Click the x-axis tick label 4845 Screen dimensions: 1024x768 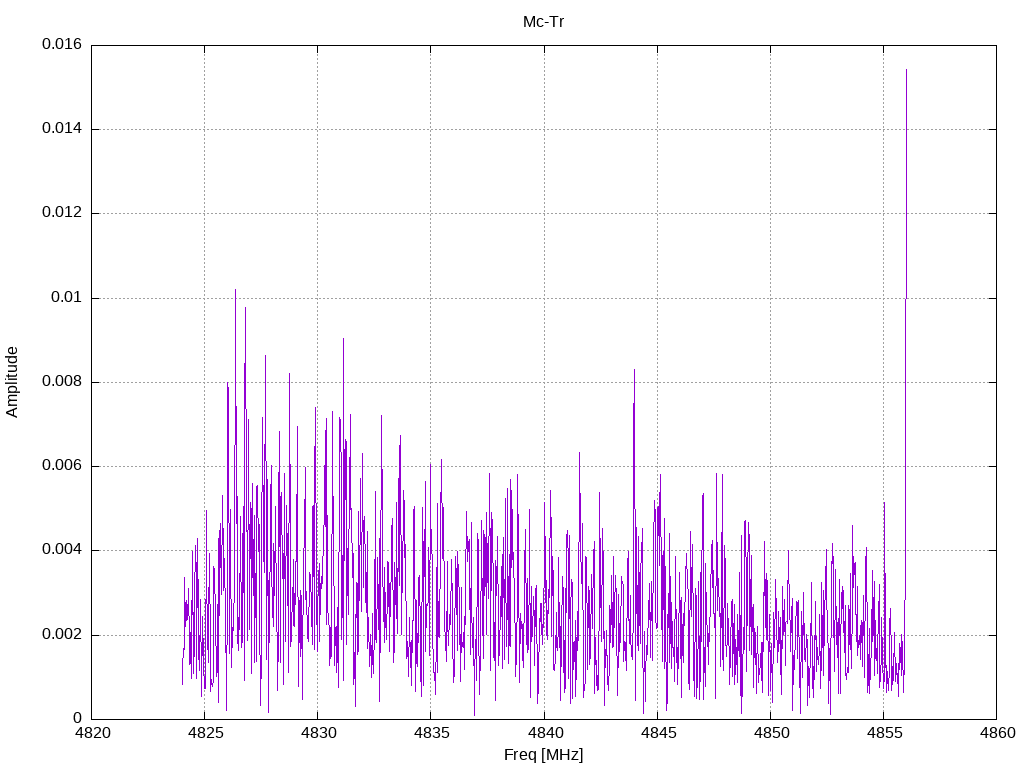[658, 733]
